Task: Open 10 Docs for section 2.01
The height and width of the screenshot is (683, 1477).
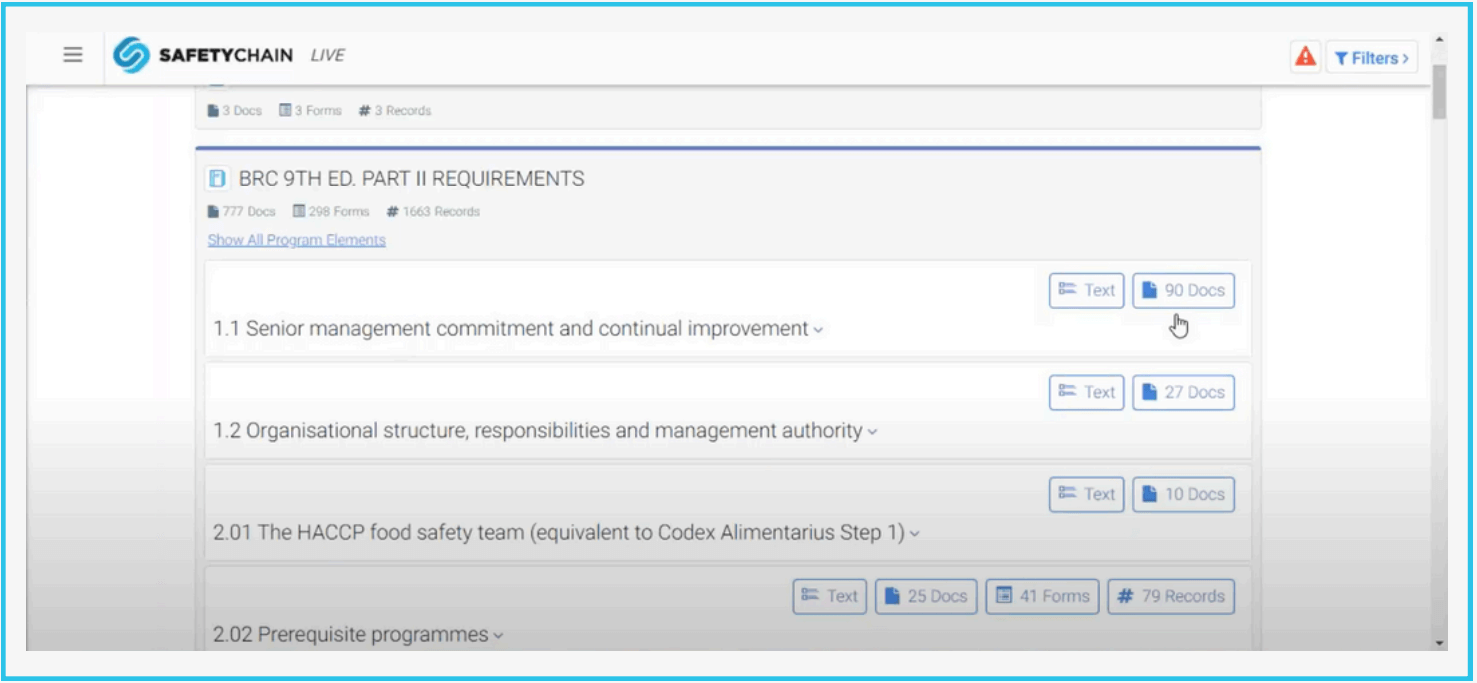Action: pos(1184,494)
